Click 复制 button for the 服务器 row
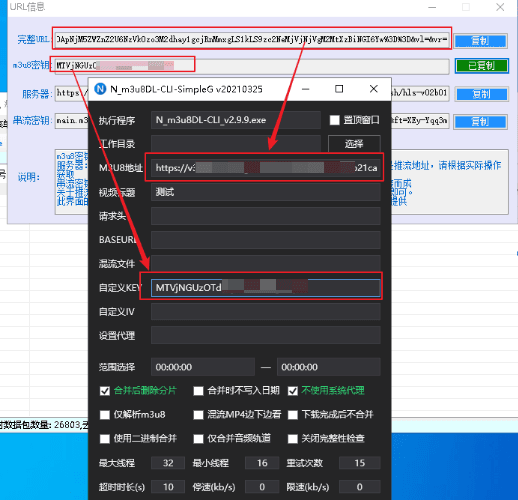The width and height of the screenshot is (518, 500). click(481, 94)
